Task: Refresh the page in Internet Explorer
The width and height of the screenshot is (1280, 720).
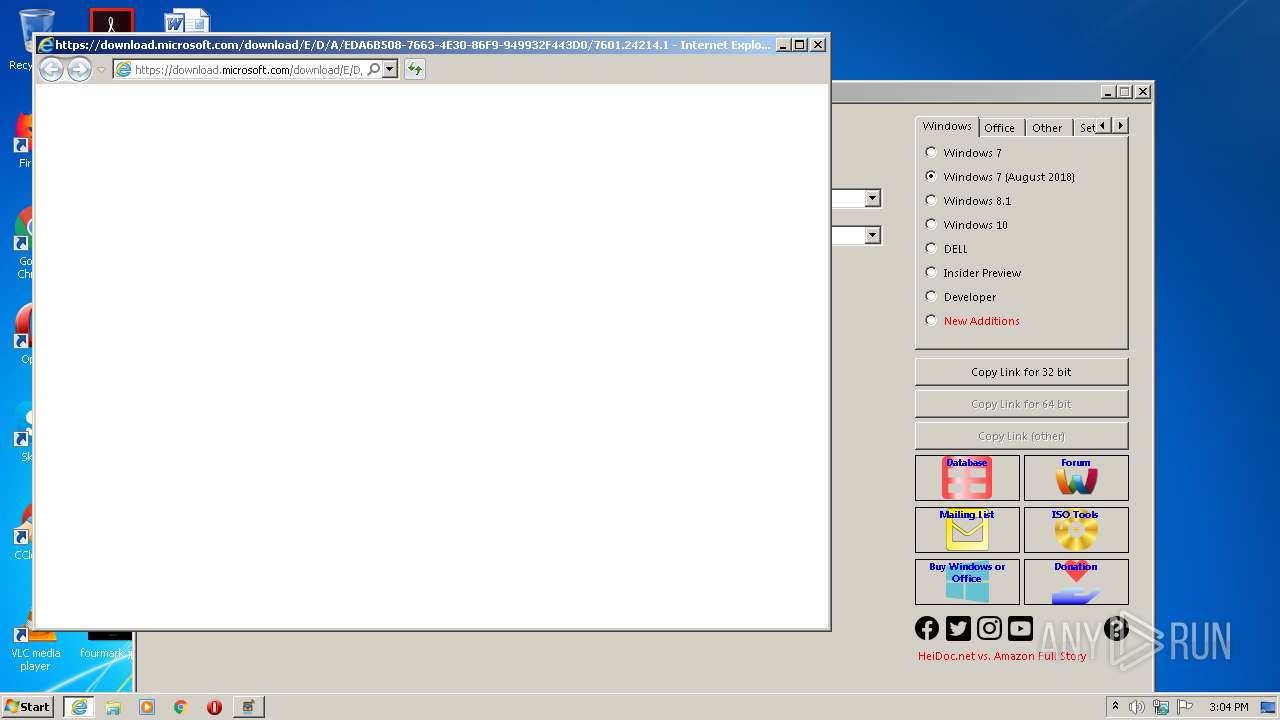Action: 414,69
